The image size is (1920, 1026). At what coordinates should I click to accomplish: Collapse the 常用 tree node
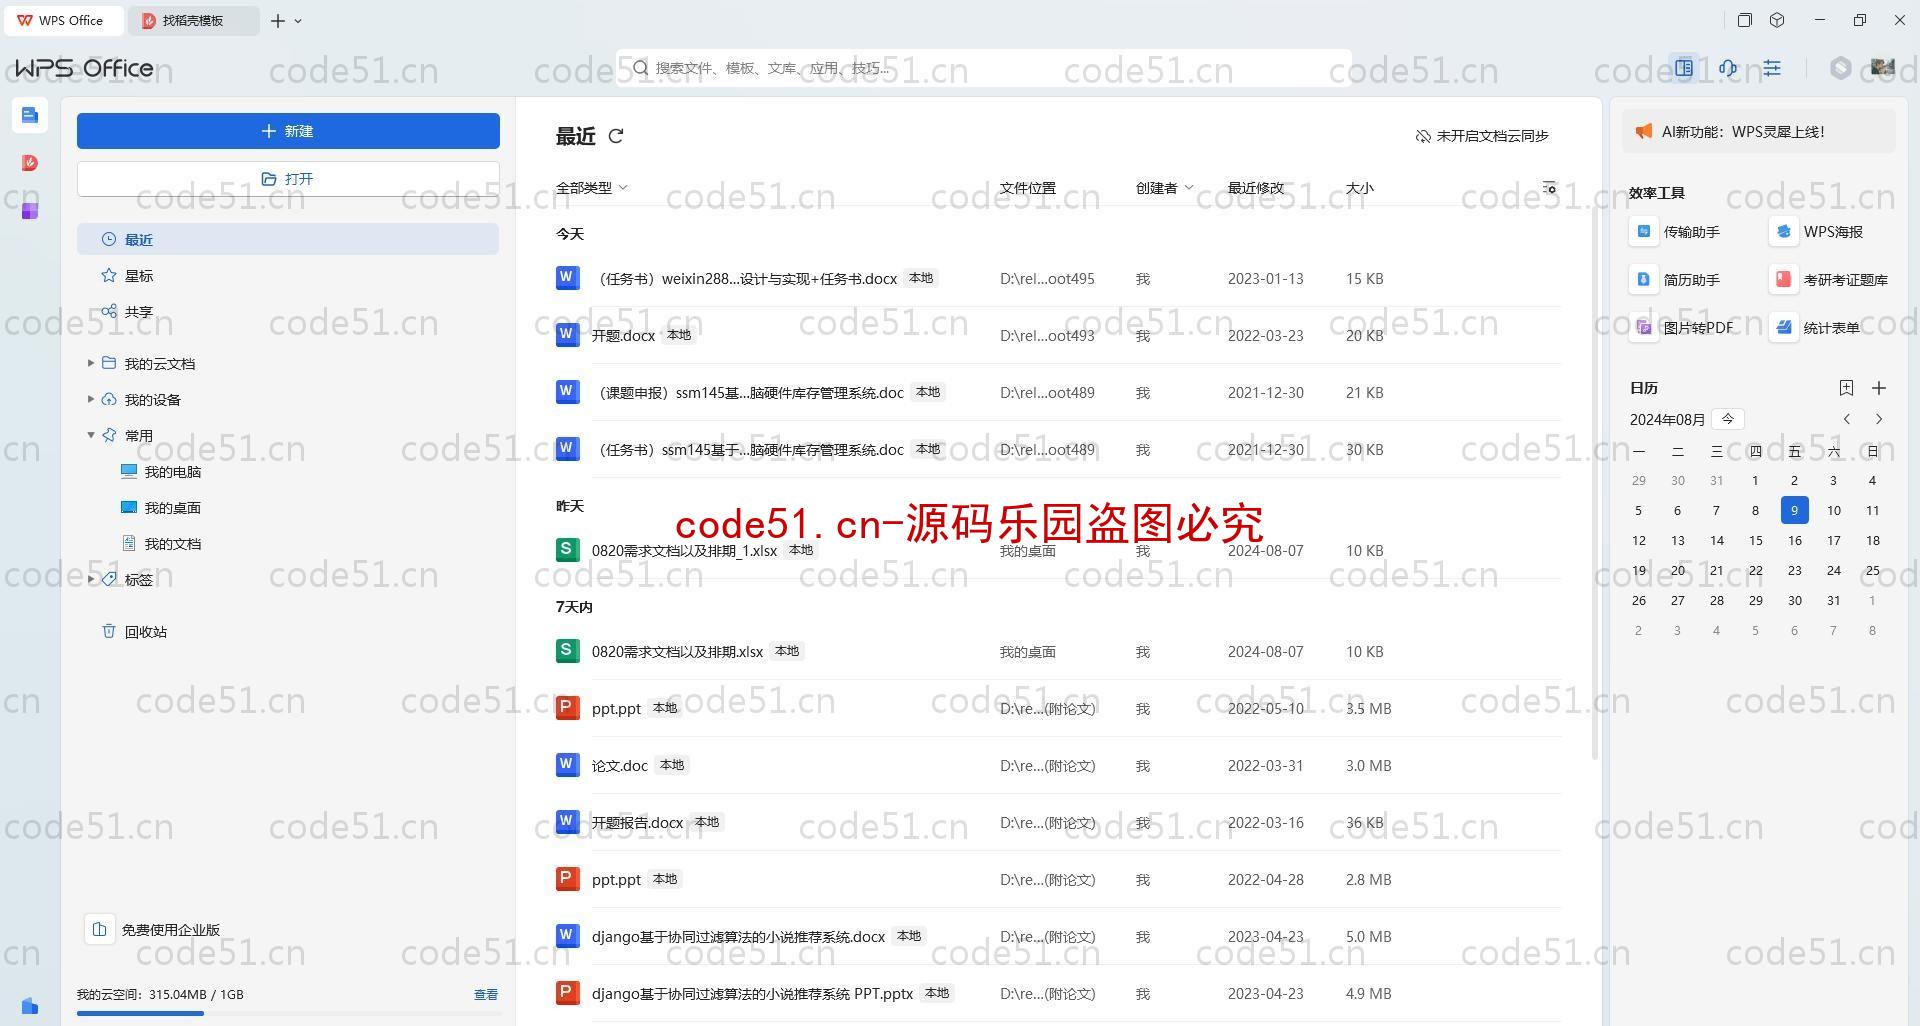click(91, 435)
